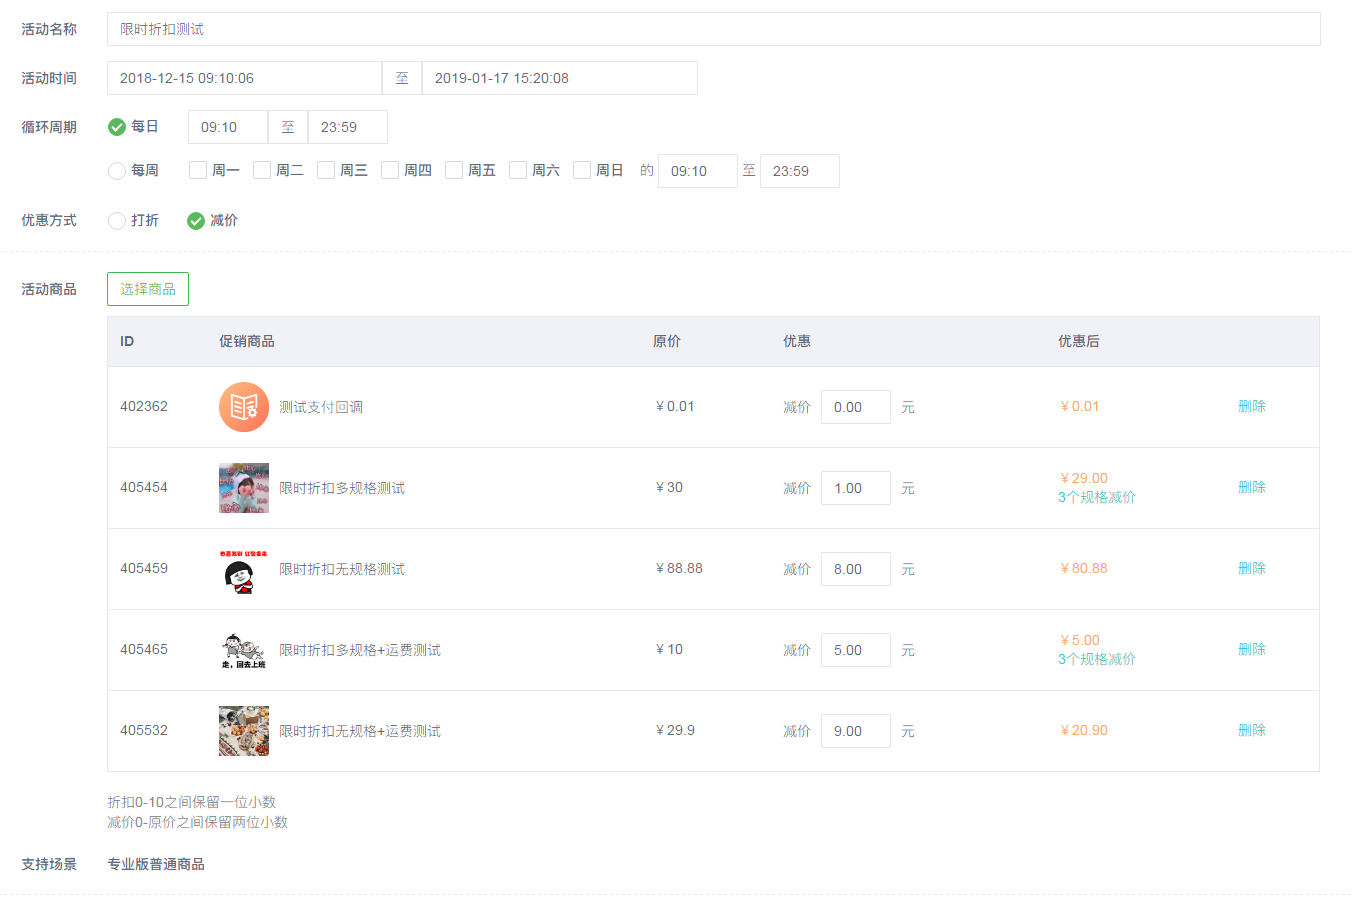This screenshot has height=897, width=1352.
Task: Click the cartoon image for product 405459
Action: [x=244, y=569]
